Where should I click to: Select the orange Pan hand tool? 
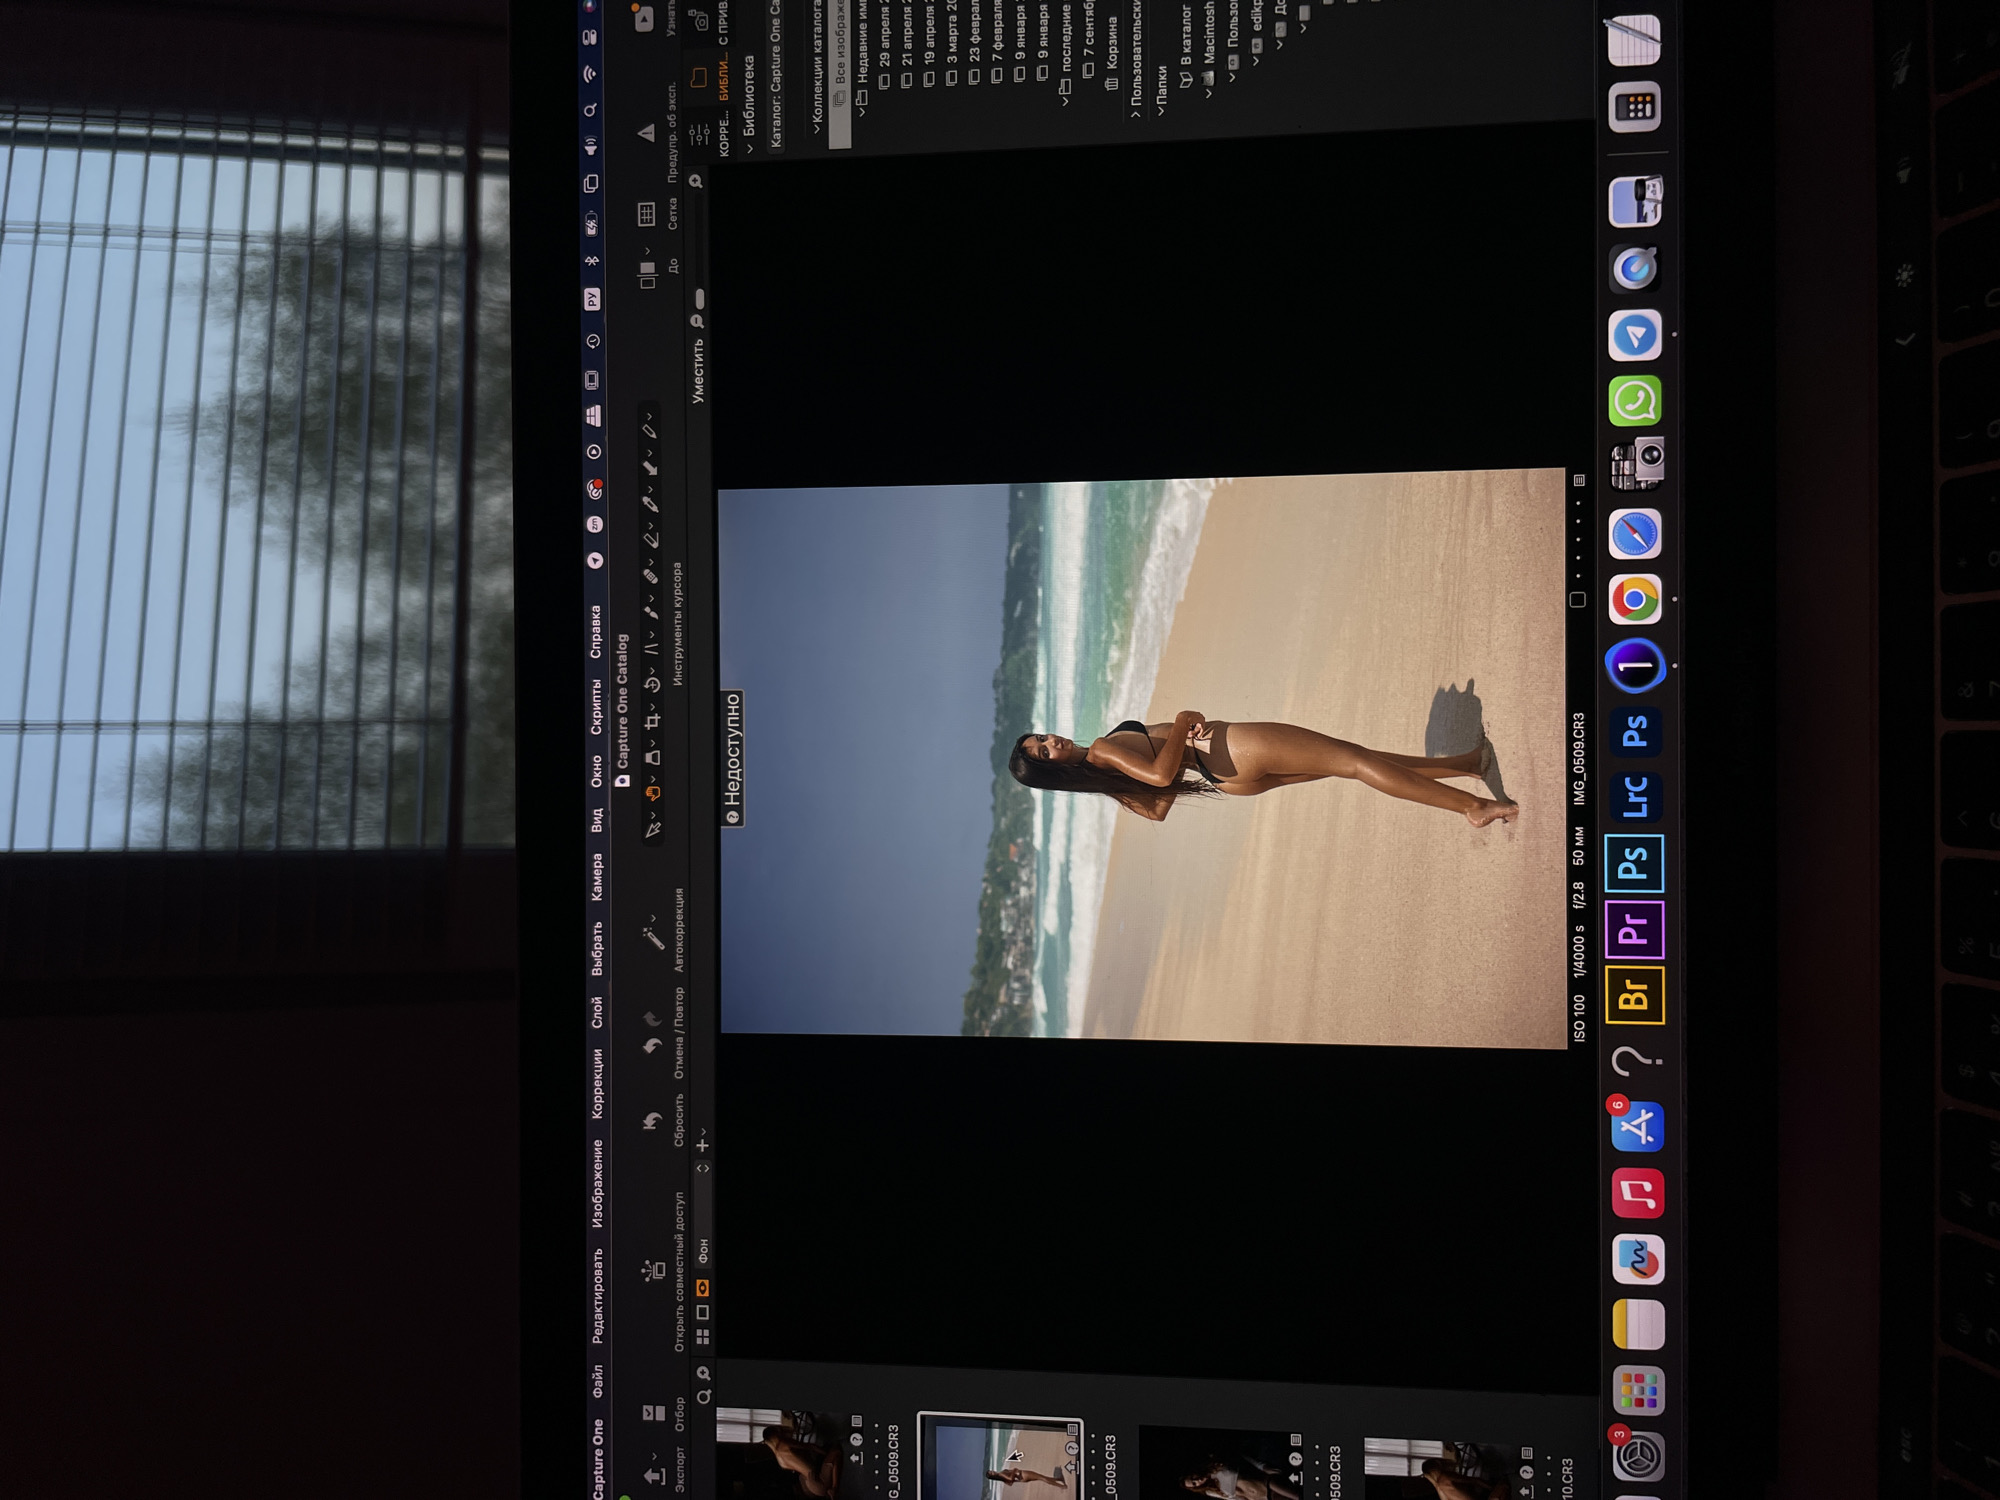tap(653, 793)
